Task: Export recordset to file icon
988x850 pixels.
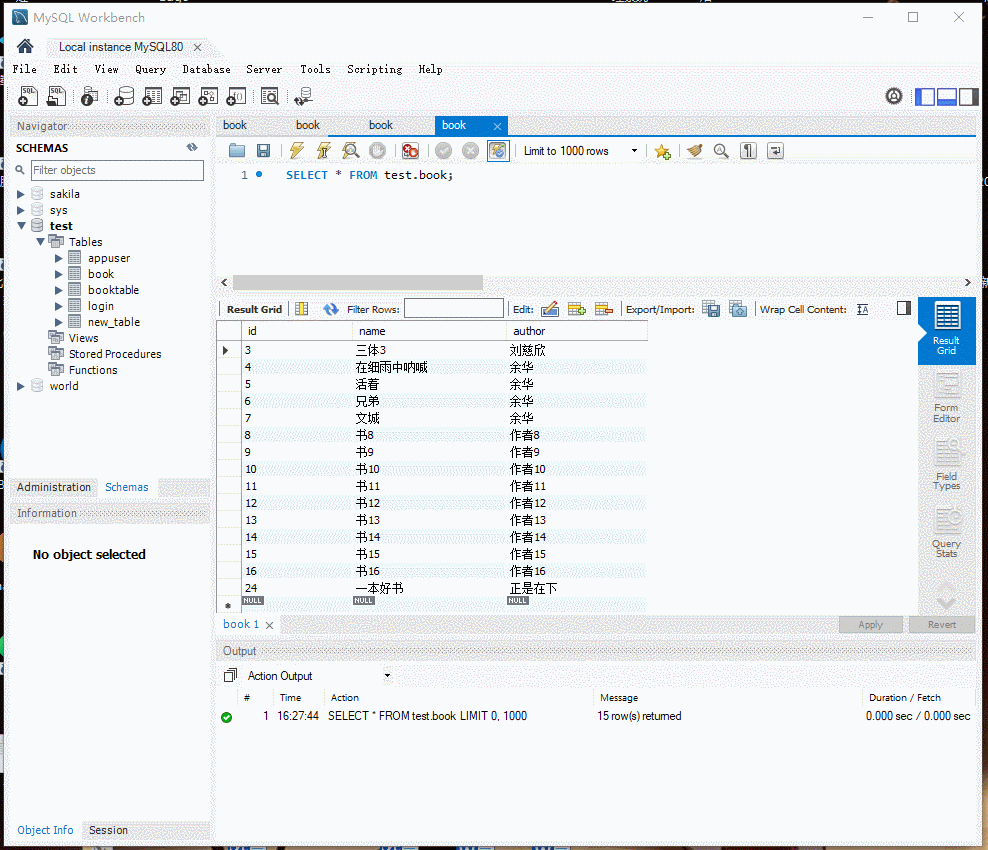Action: tap(711, 309)
